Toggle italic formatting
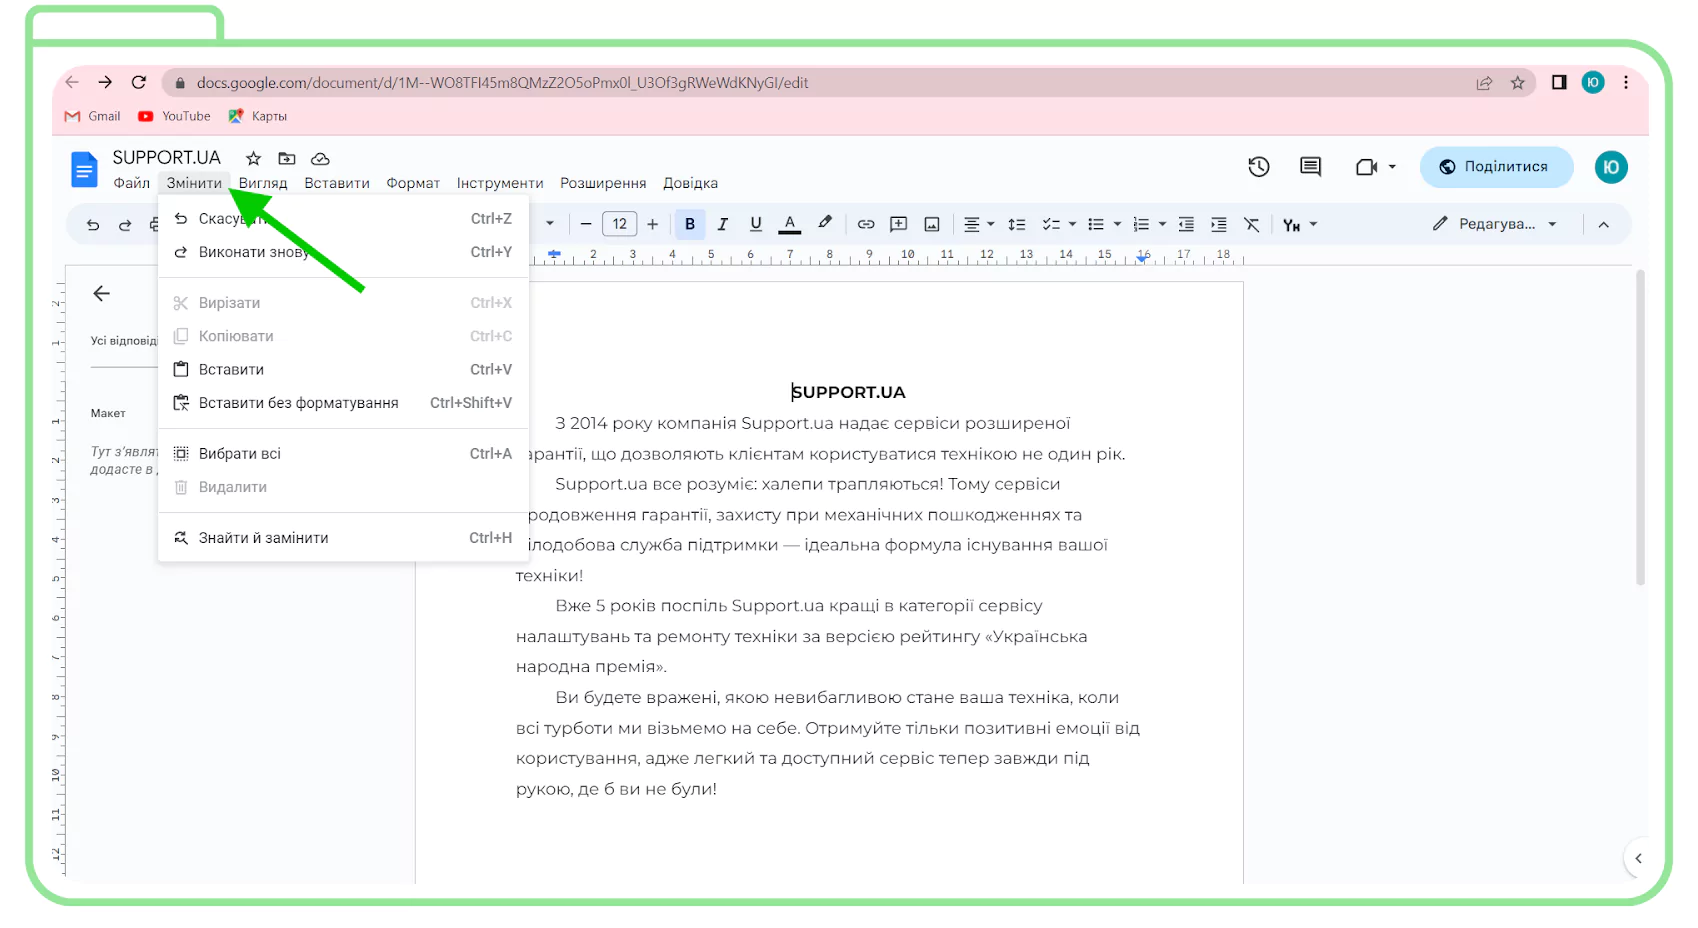Screen dimensions: 1698x928 point(723,224)
